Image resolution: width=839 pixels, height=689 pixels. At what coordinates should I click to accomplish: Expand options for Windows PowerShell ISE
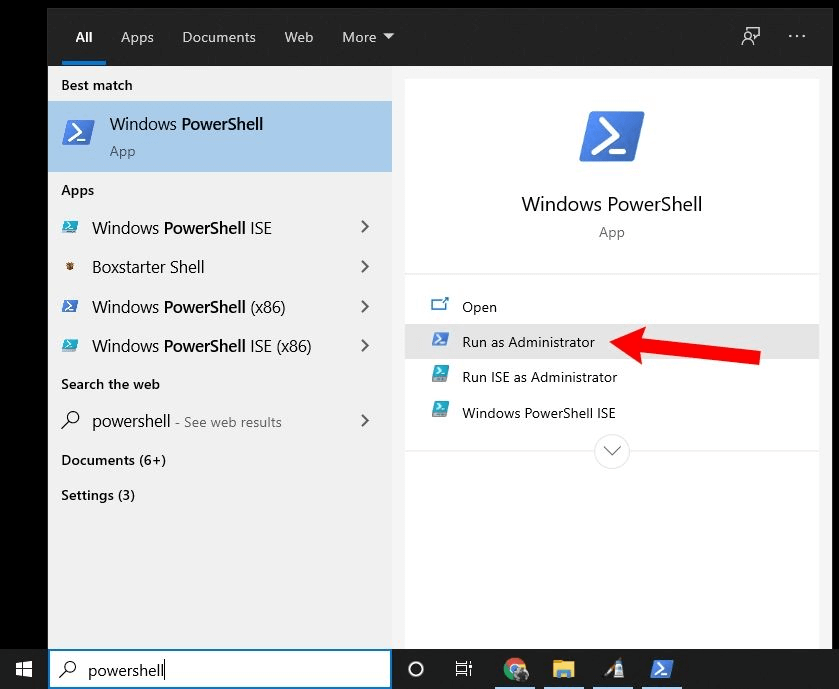(x=365, y=228)
